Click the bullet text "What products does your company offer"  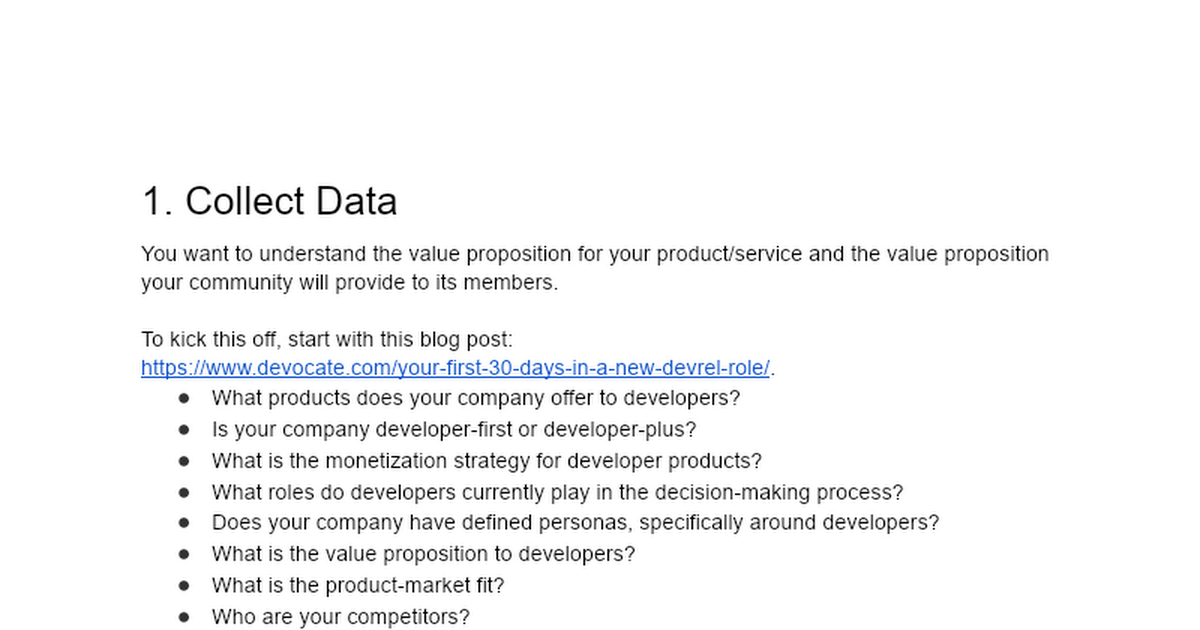point(476,398)
